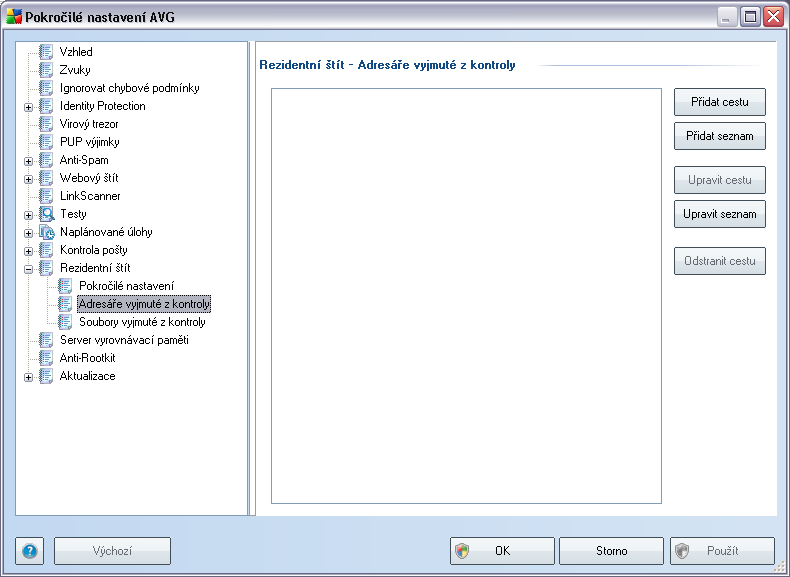The image size is (790, 577).
Task: Click the Upravit seznam button
Action: 719,214
